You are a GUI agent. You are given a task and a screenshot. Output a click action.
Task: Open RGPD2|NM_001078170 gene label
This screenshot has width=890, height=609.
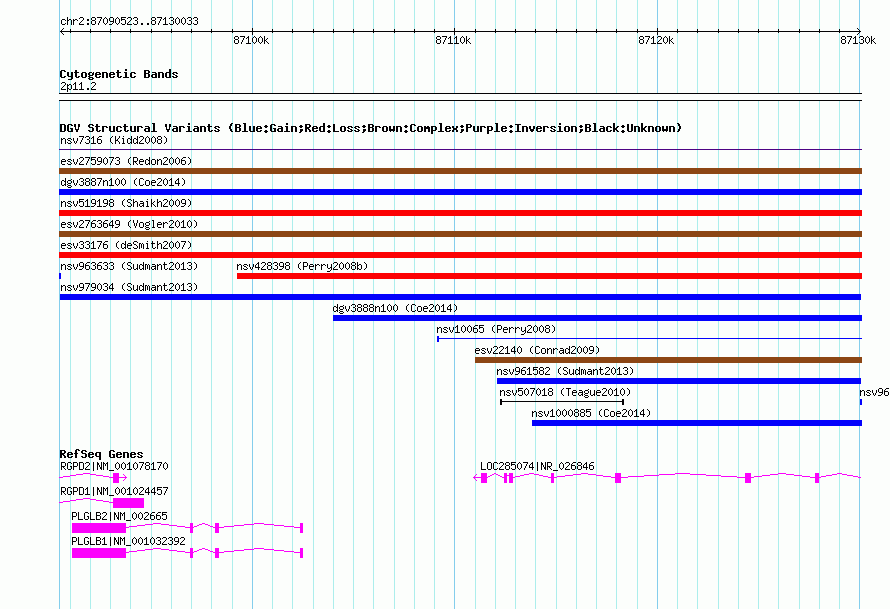(114, 467)
